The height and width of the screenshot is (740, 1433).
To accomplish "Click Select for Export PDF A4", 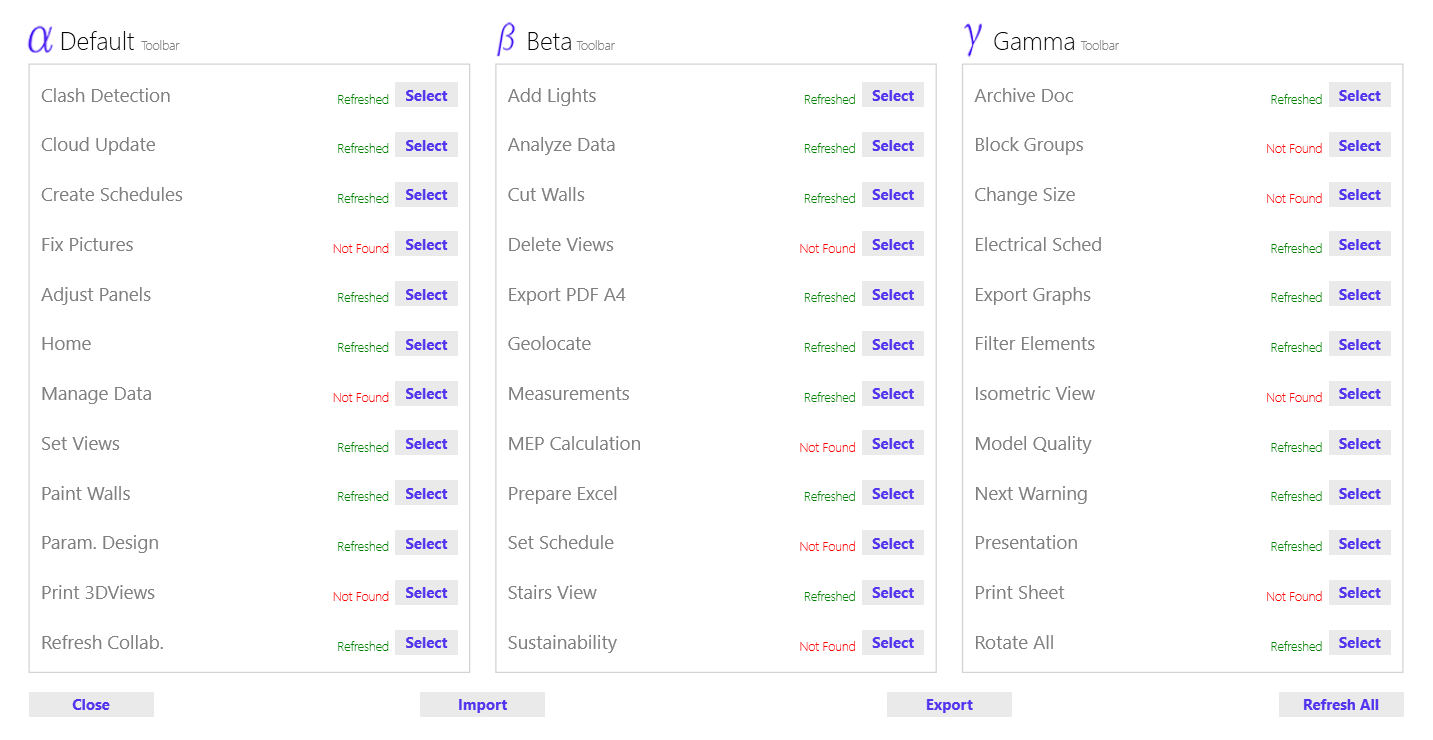I will [x=893, y=295].
